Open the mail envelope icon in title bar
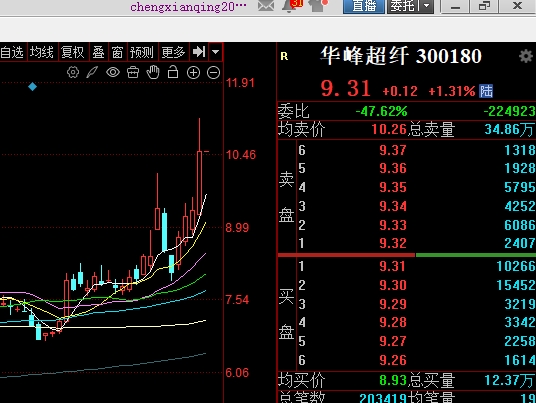536x403 pixels. coord(266,5)
